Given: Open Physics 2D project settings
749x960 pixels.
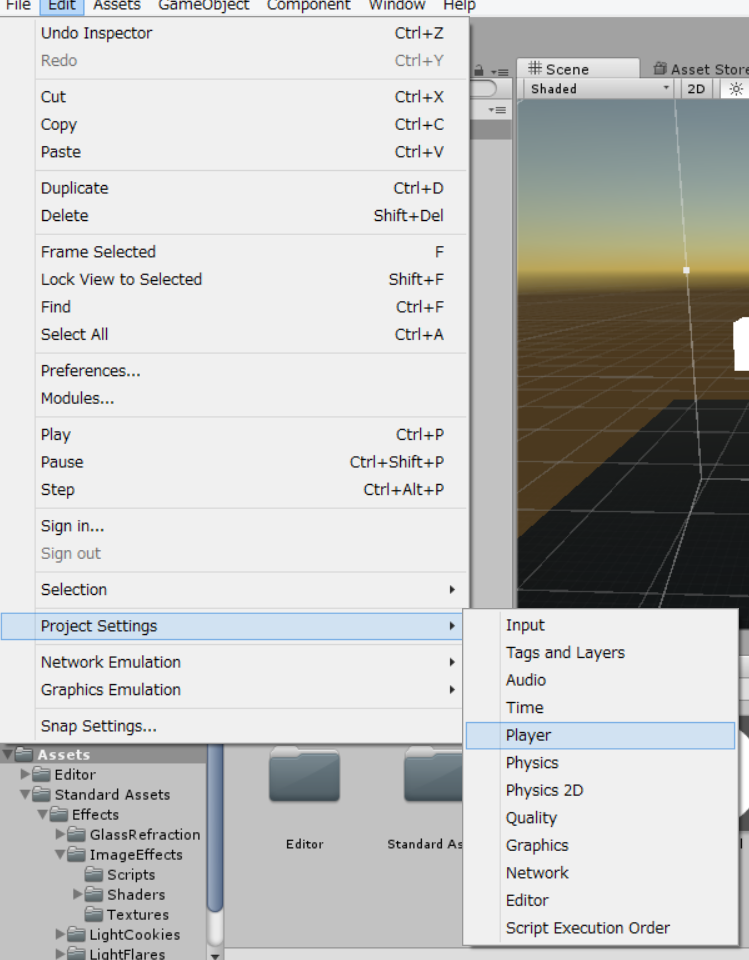Looking at the screenshot, I should (x=600, y=790).
